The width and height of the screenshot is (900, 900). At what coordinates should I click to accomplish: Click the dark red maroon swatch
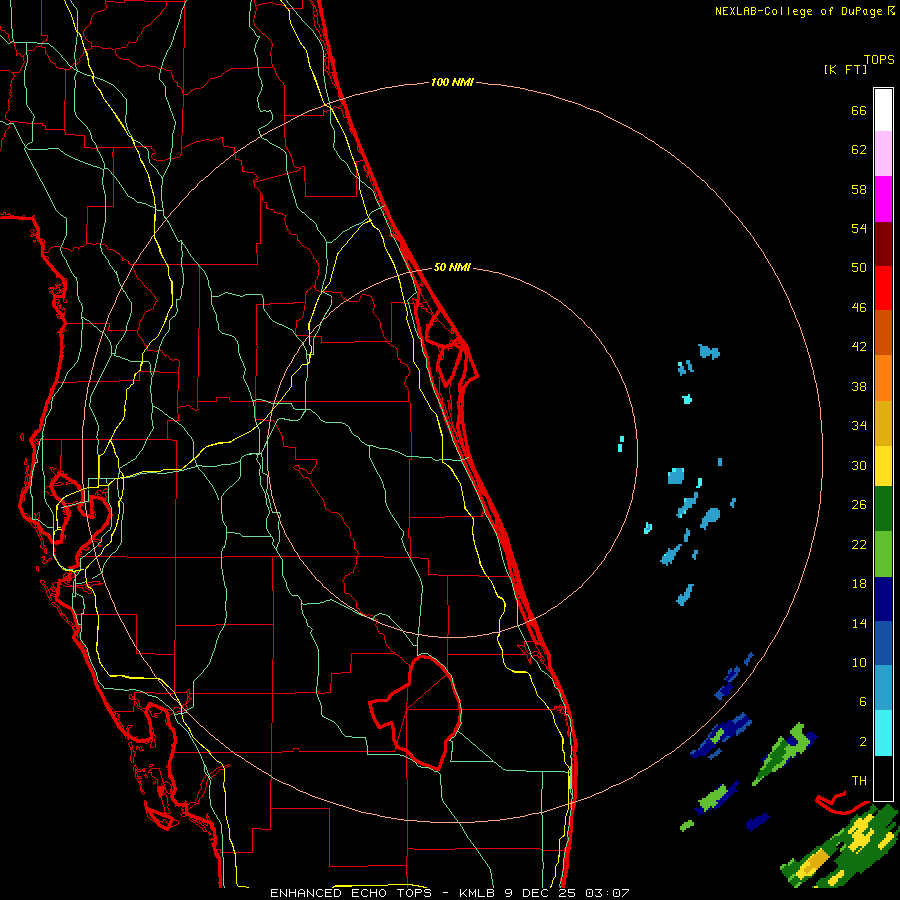click(x=883, y=244)
